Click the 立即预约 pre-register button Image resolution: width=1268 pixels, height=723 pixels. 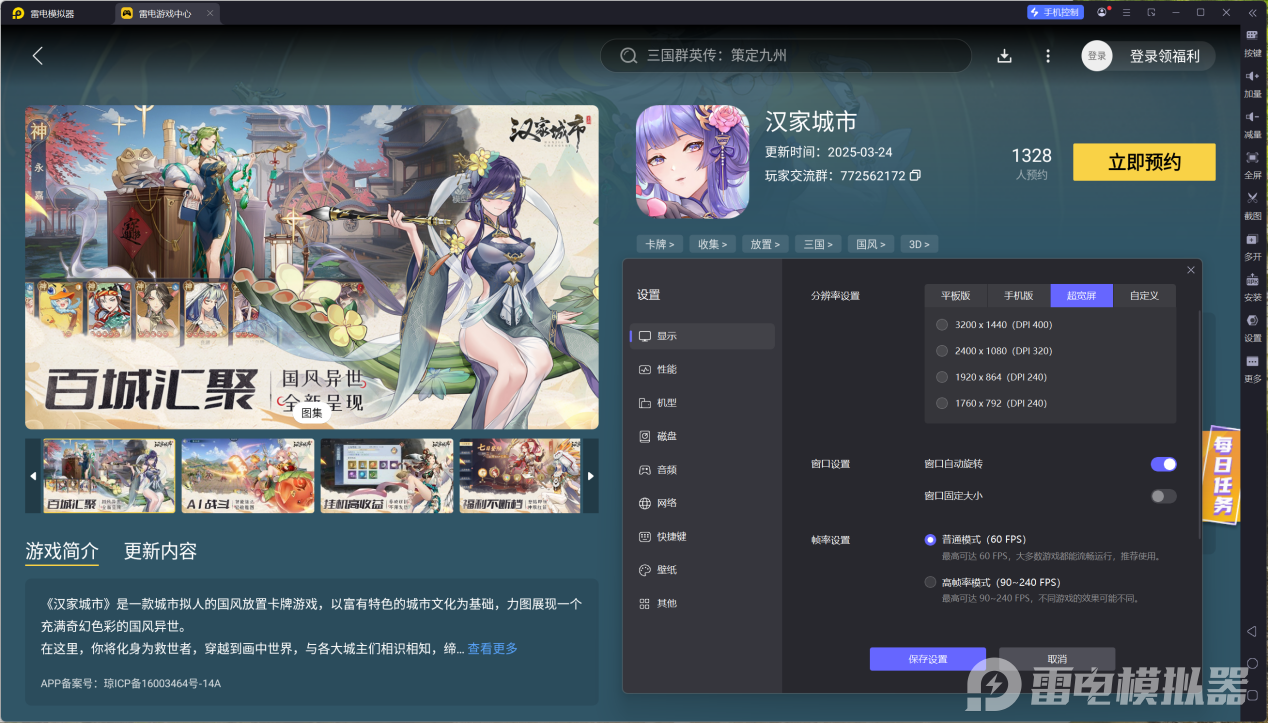pos(1143,161)
